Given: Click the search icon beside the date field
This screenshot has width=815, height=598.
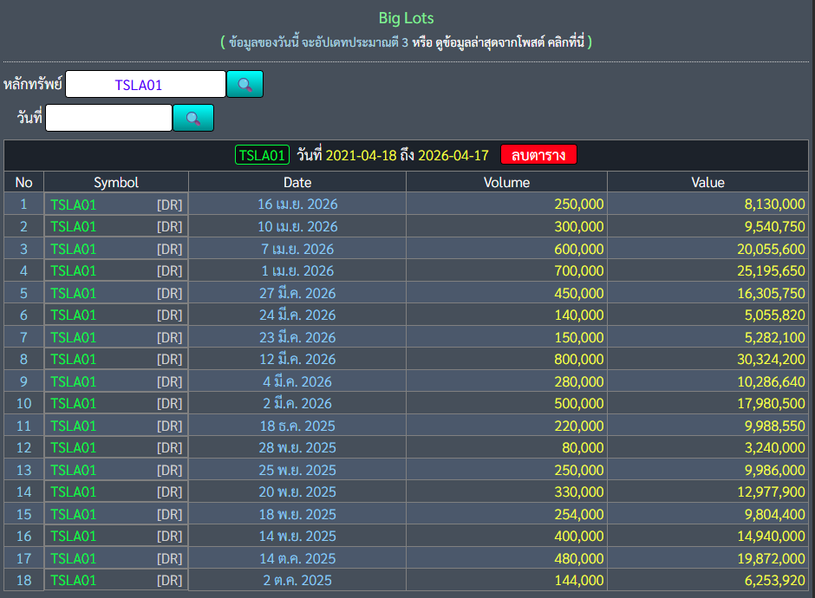Looking at the screenshot, I should (x=193, y=118).
